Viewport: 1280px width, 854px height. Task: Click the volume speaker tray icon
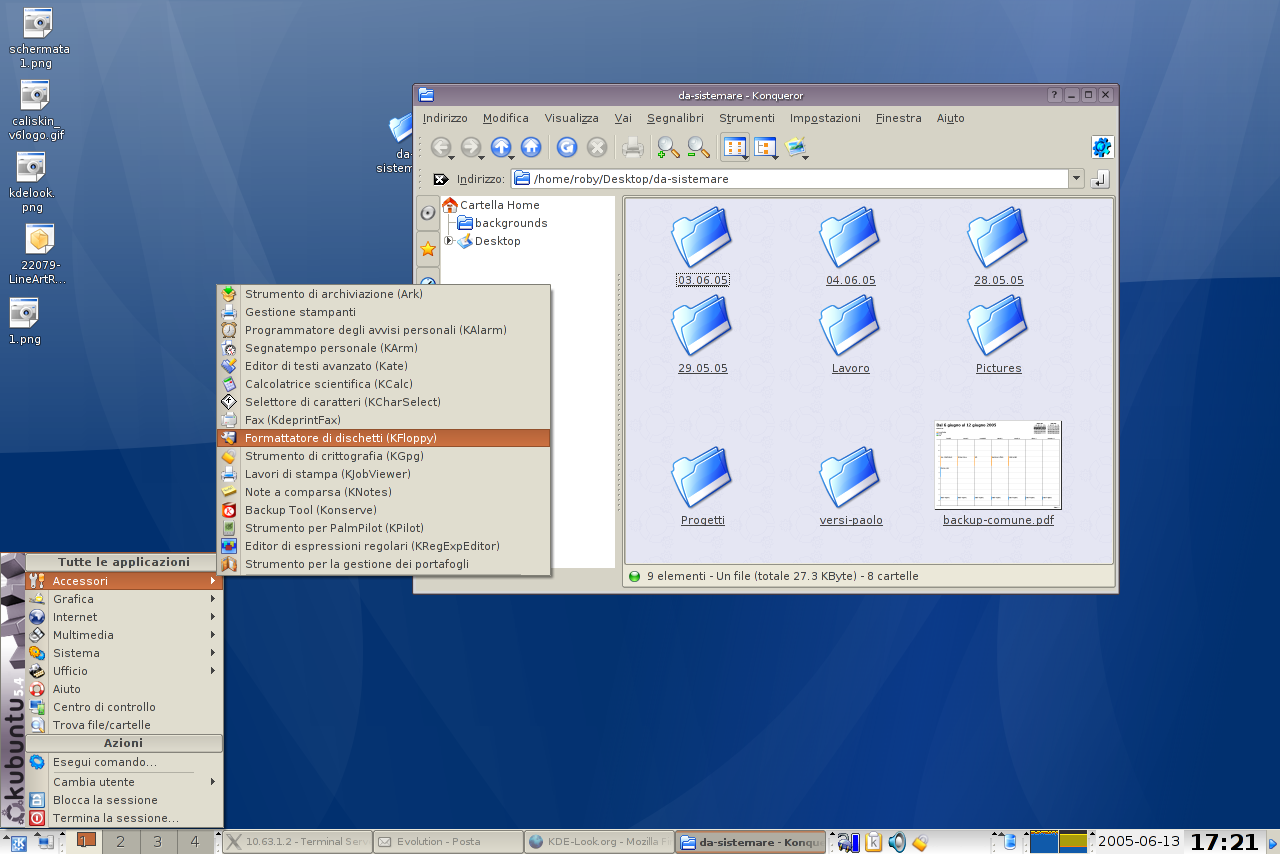897,842
